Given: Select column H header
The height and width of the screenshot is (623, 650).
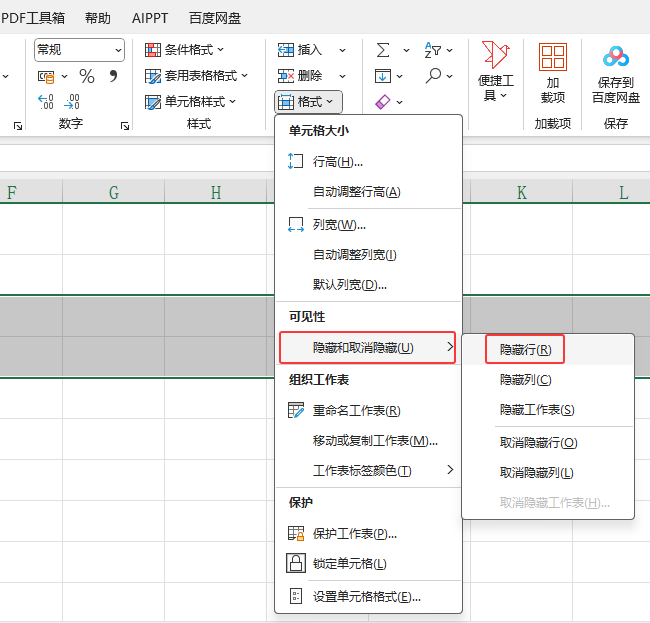Looking at the screenshot, I should (x=216, y=192).
